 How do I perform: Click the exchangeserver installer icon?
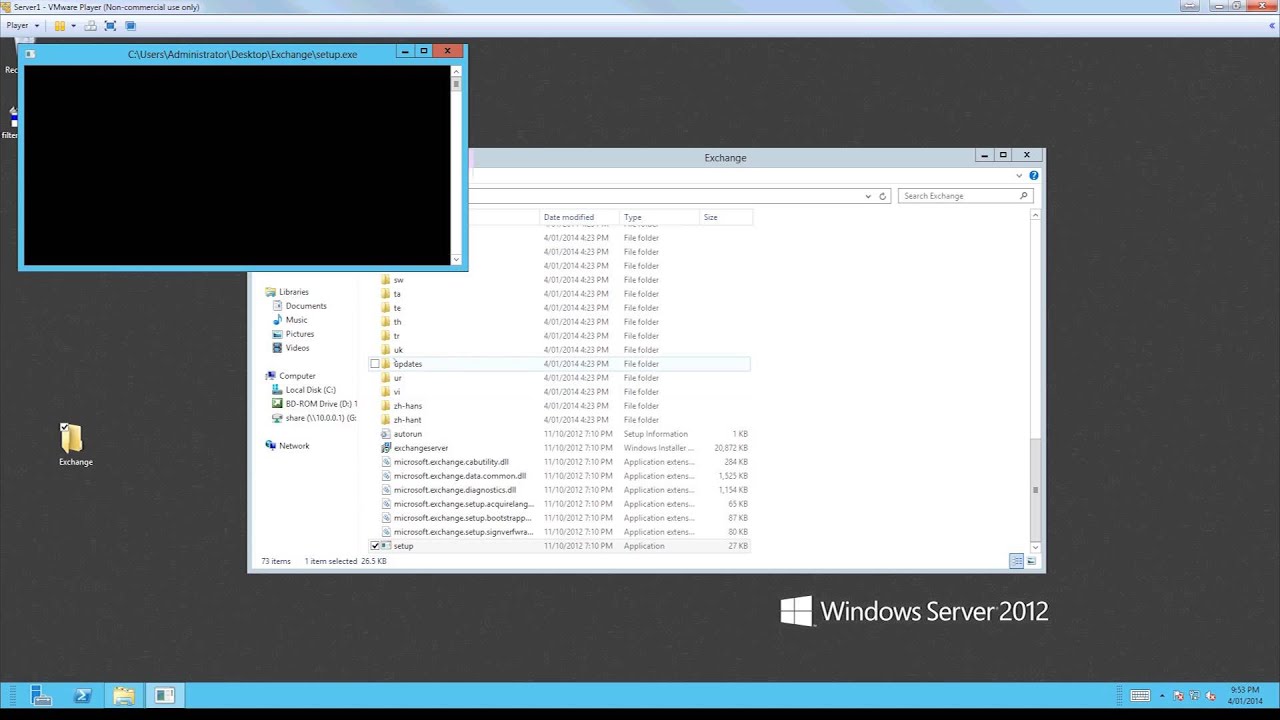coord(386,448)
